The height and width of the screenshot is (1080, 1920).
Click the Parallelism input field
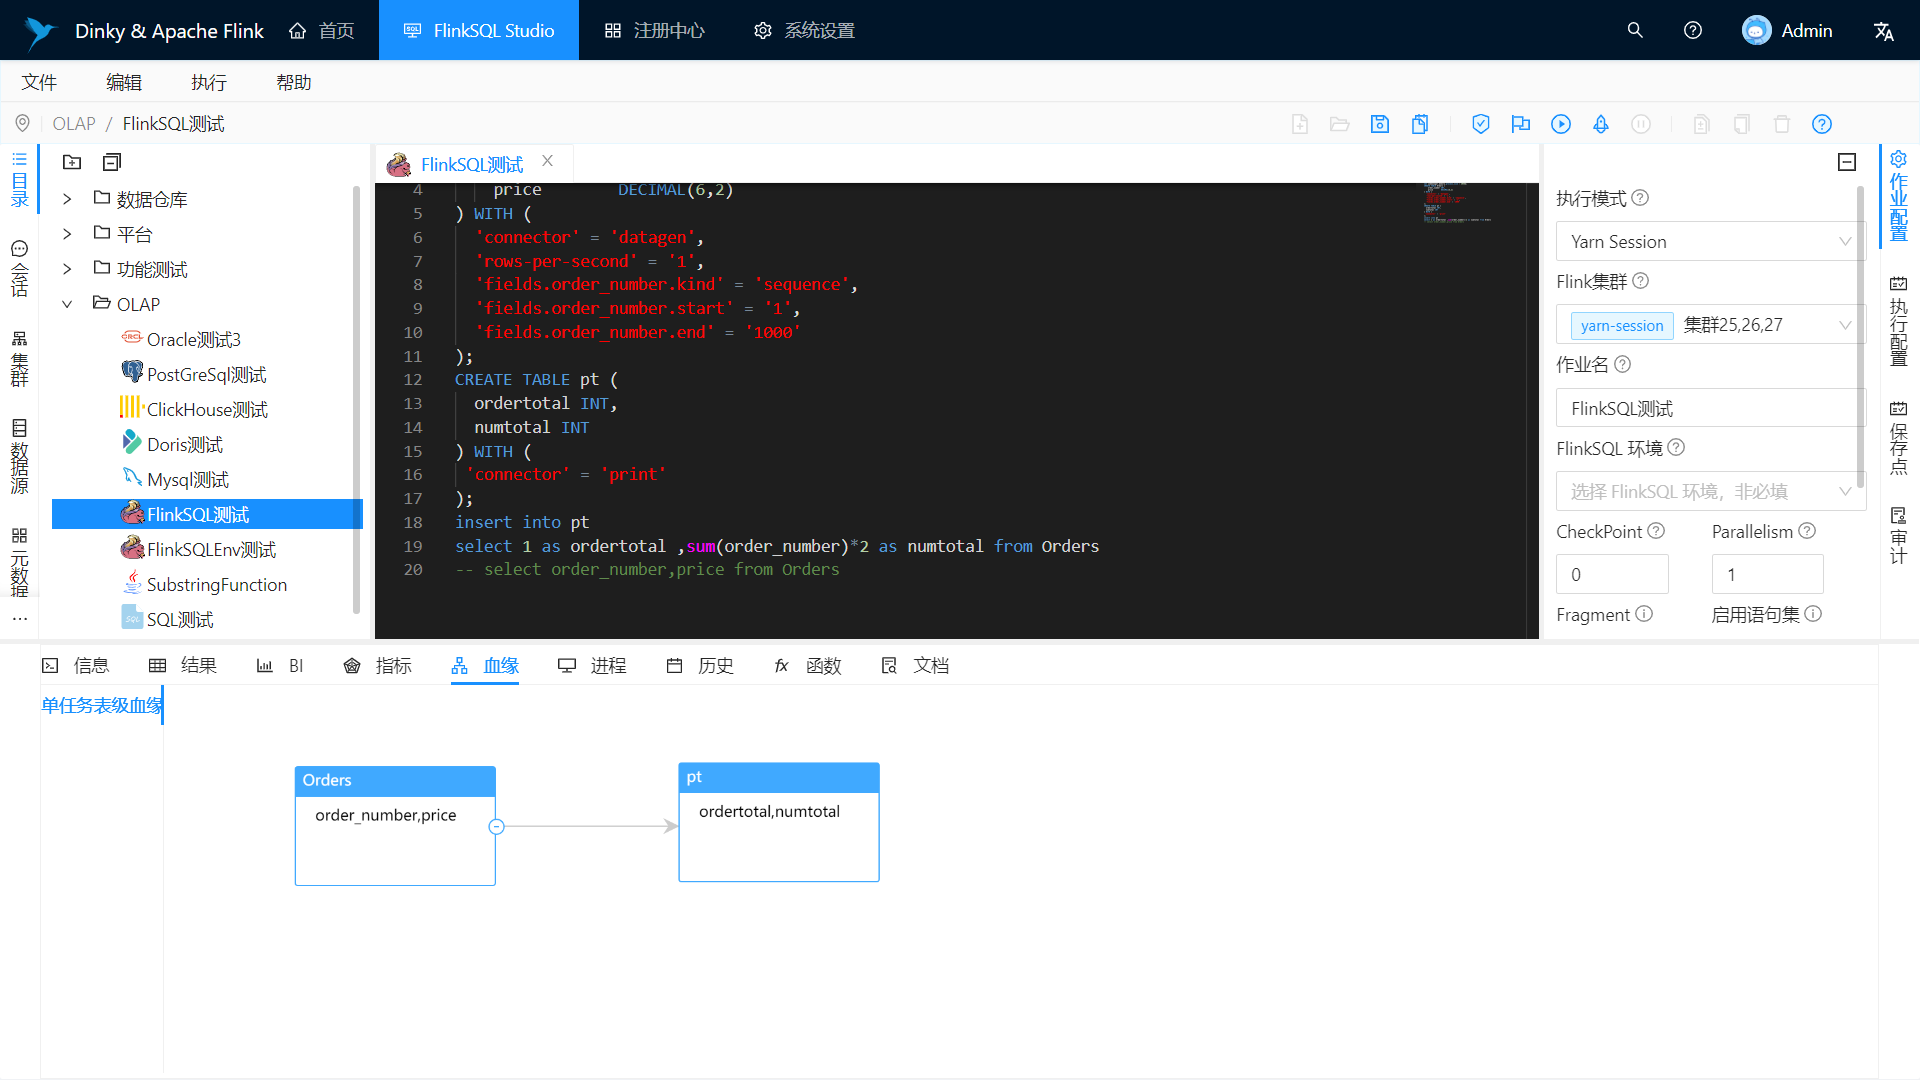pyautogui.click(x=1767, y=575)
